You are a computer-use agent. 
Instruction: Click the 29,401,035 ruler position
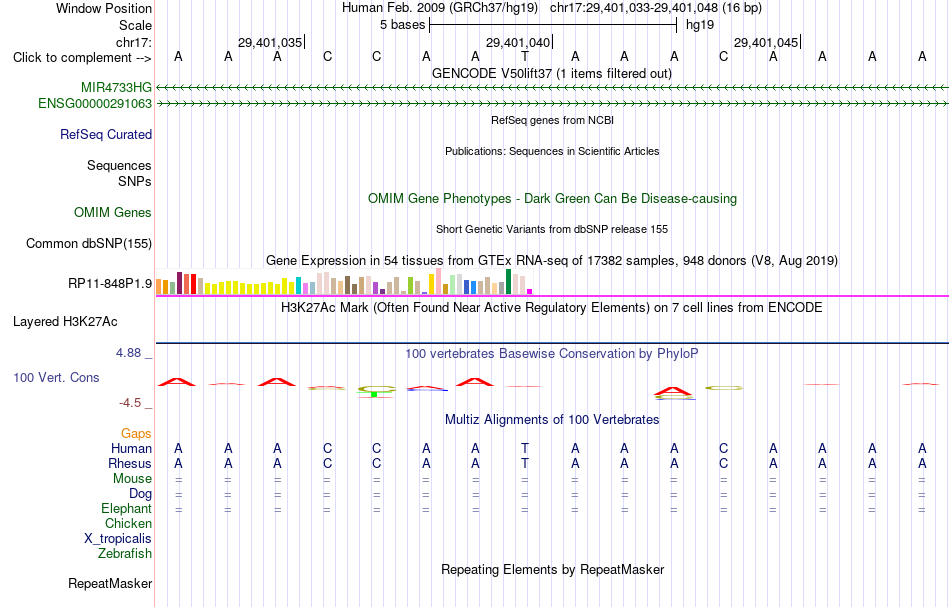[x=270, y=42]
